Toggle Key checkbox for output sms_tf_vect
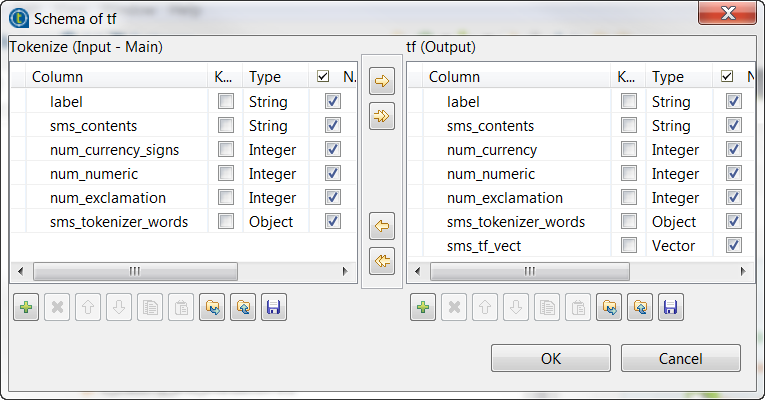The height and width of the screenshot is (400, 765). [628, 245]
